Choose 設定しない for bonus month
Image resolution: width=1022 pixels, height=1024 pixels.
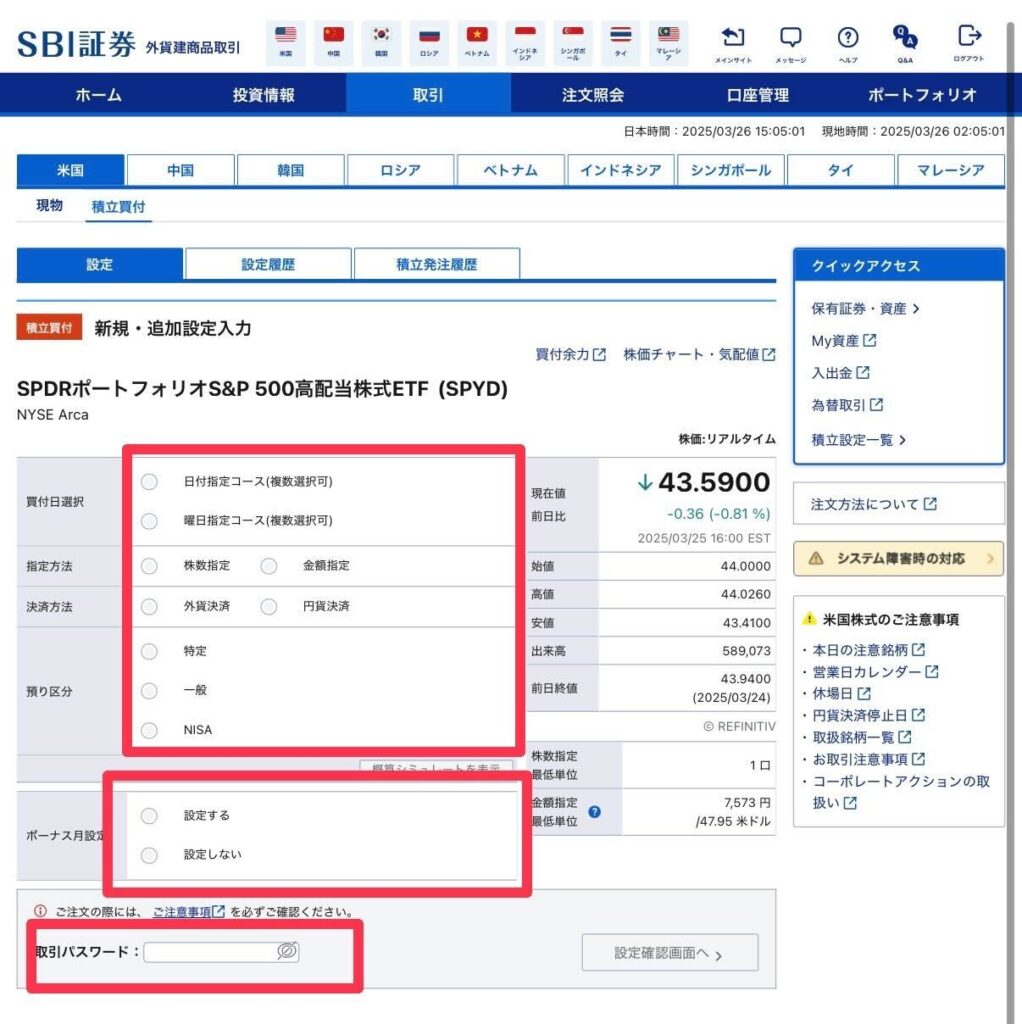[x=149, y=855]
